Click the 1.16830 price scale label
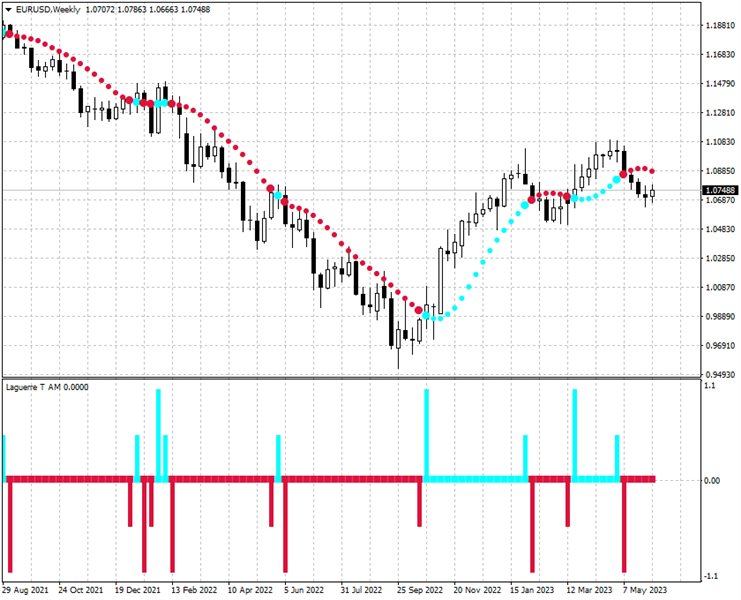Image resolution: width=741 pixels, height=600 pixels. pyautogui.click(x=720, y=55)
